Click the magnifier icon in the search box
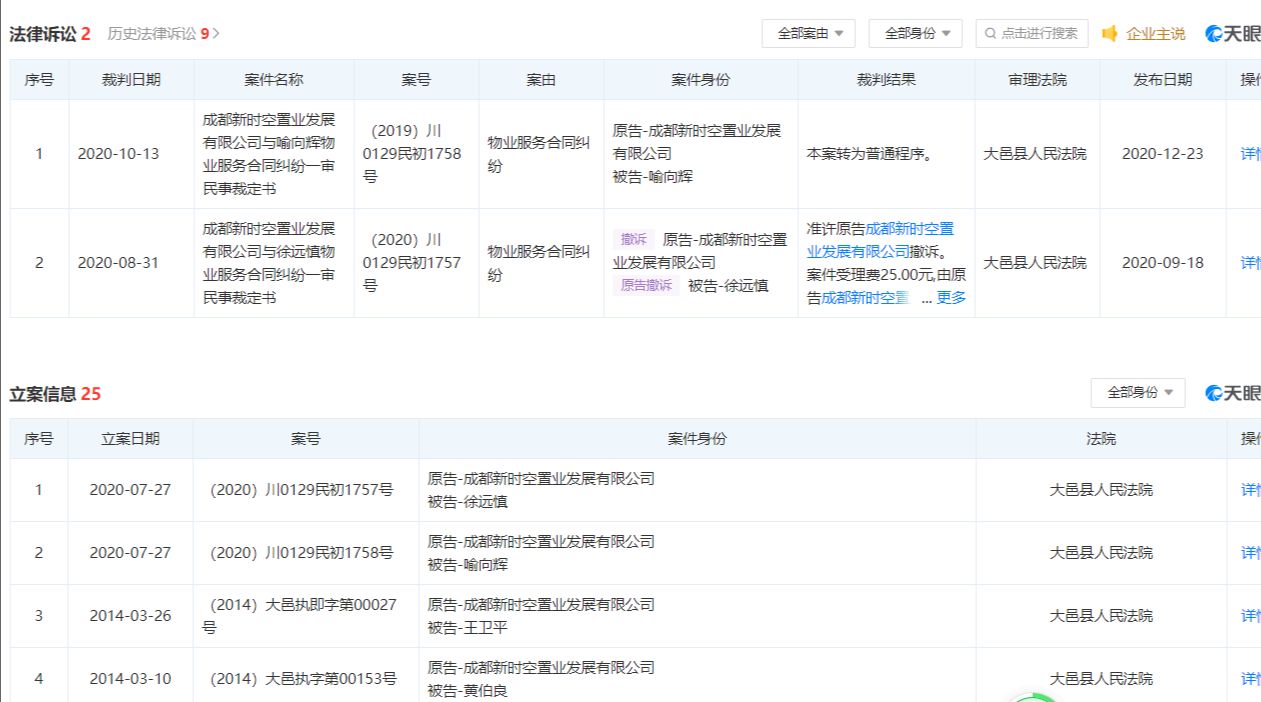 991,34
